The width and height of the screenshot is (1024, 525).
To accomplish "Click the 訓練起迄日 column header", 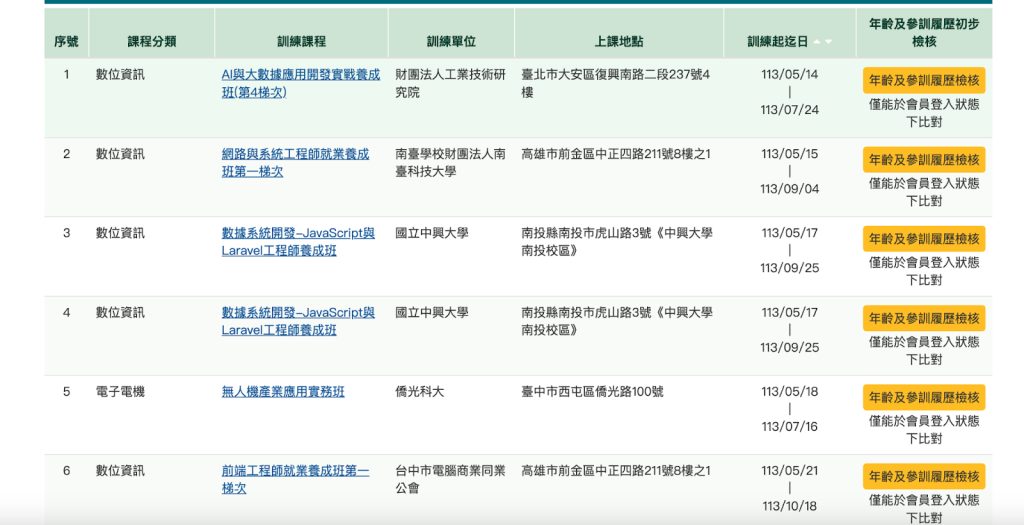I will 777,42.
